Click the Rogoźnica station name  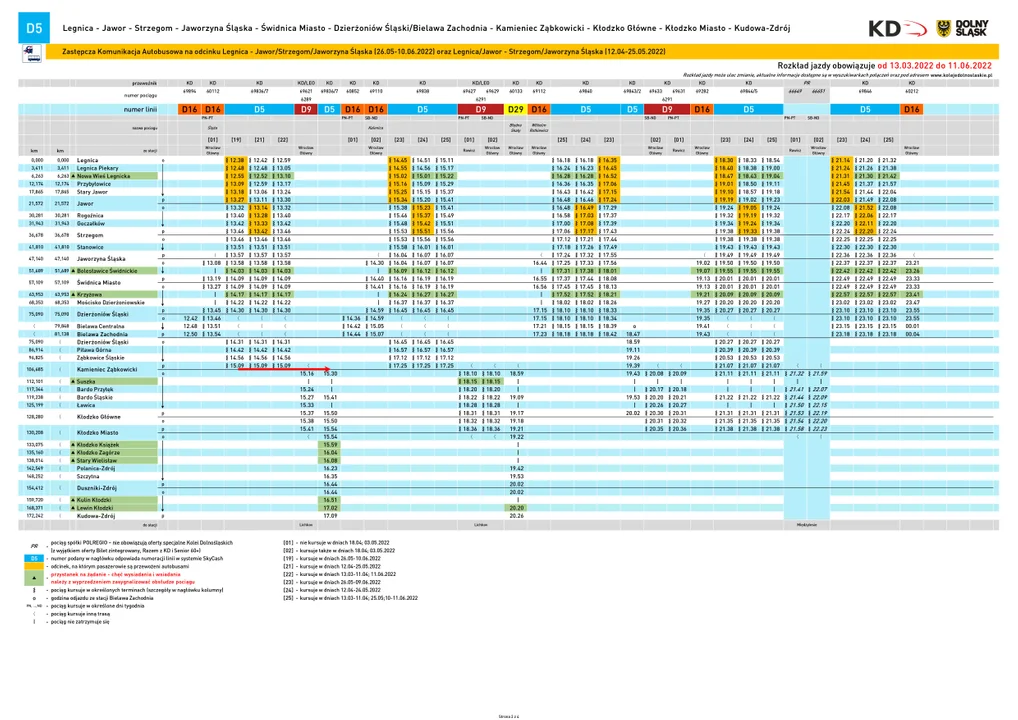(x=90, y=216)
